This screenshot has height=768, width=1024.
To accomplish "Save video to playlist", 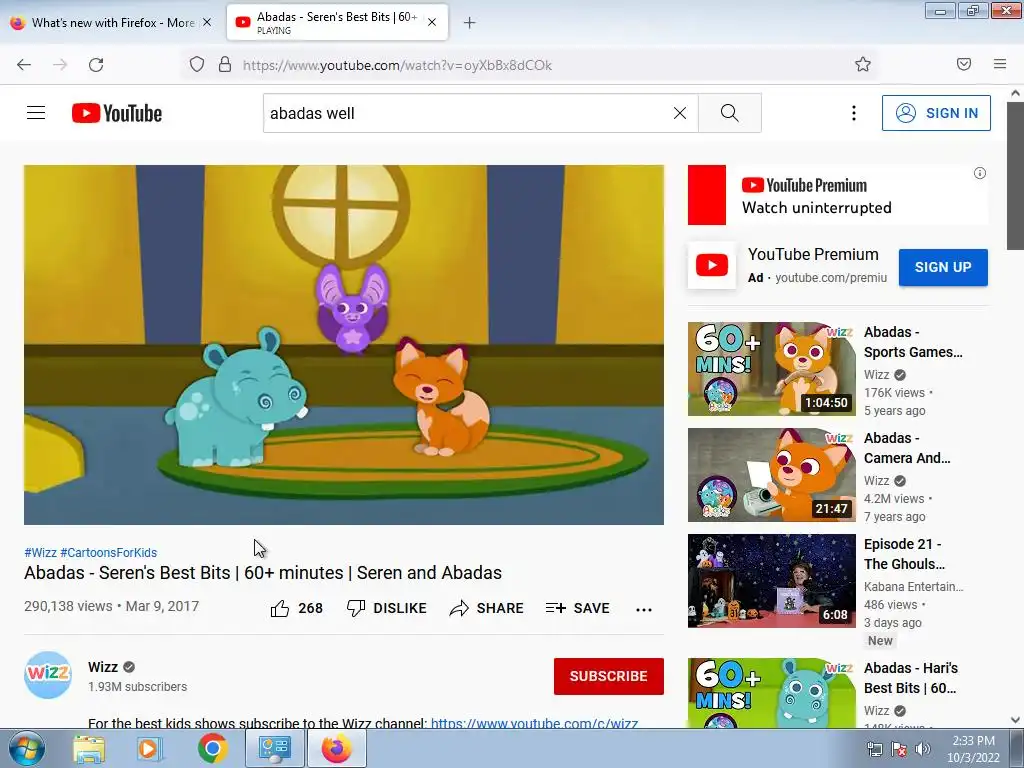I will click(x=577, y=608).
